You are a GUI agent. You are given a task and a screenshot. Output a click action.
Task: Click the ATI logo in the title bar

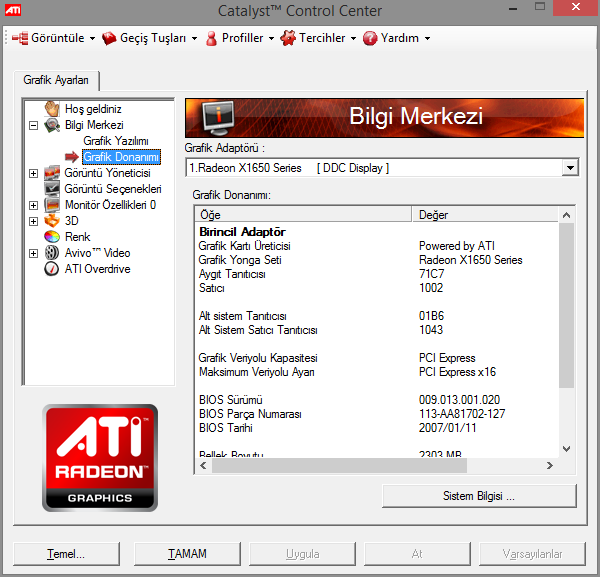tap(13, 10)
